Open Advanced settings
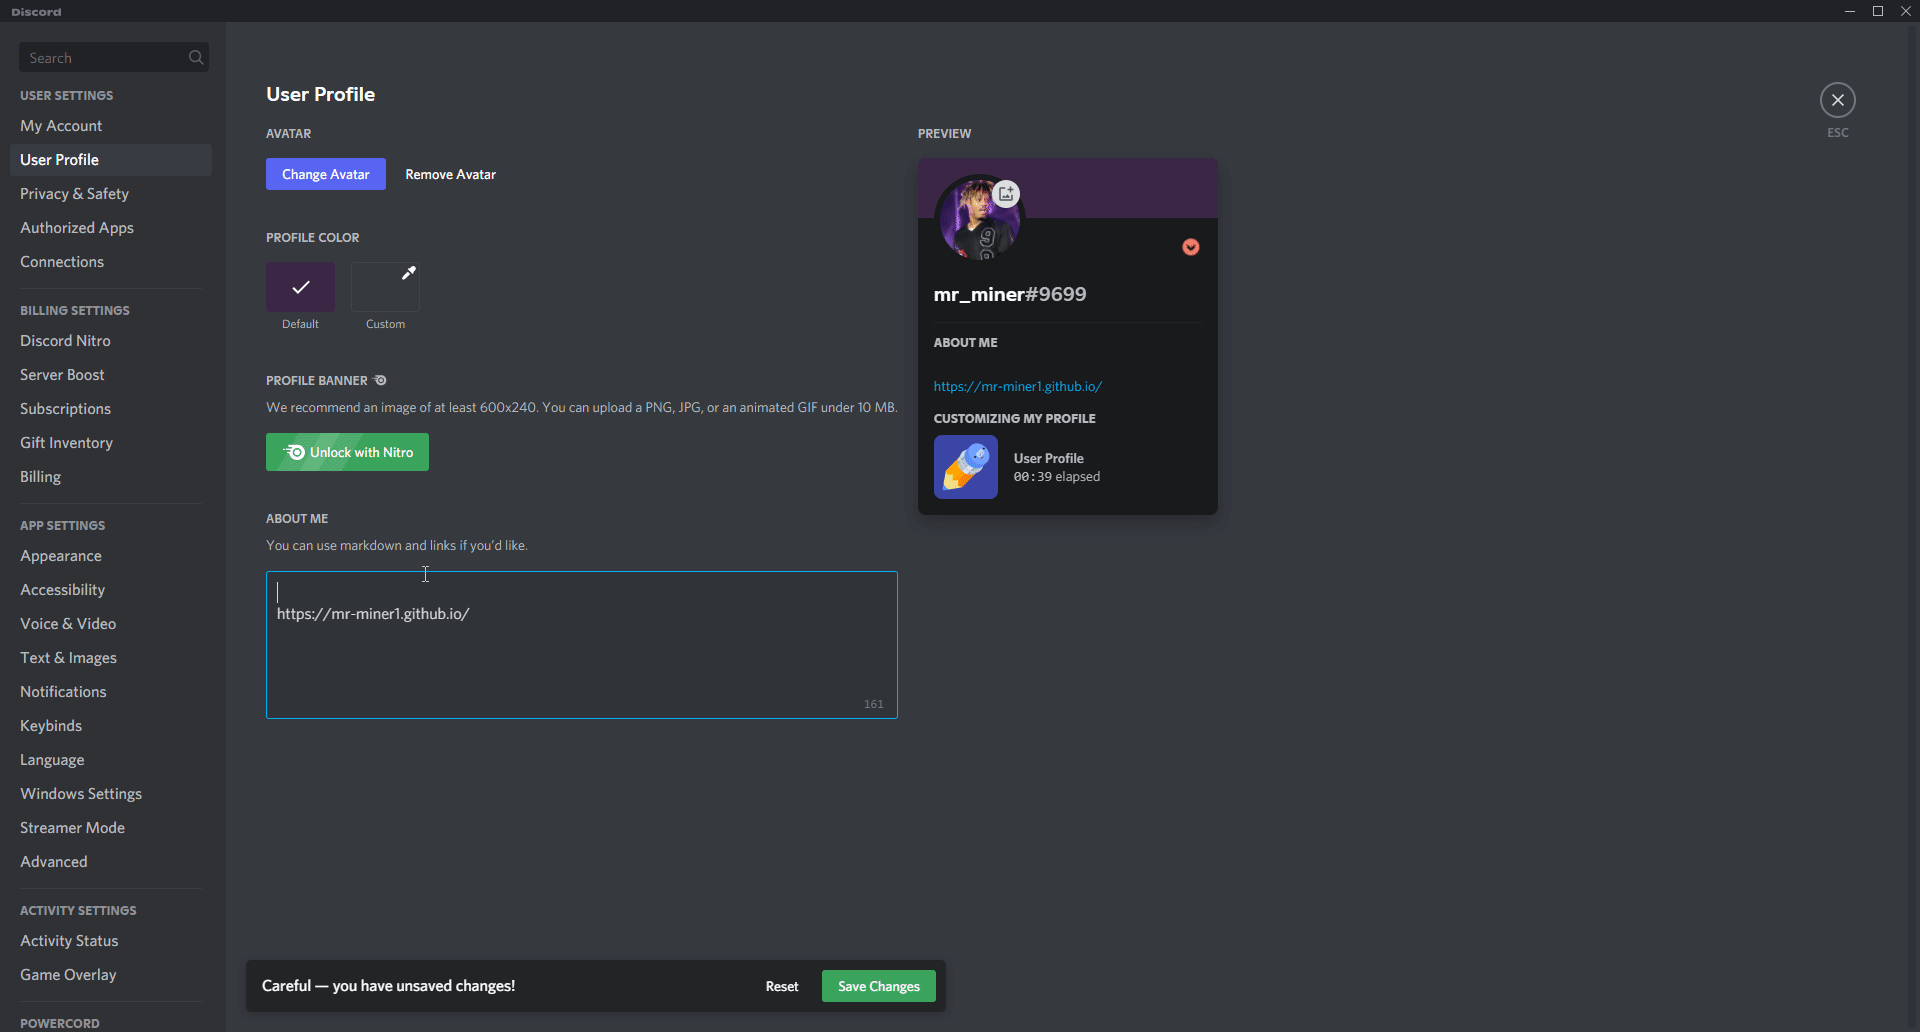 [x=111, y=862]
